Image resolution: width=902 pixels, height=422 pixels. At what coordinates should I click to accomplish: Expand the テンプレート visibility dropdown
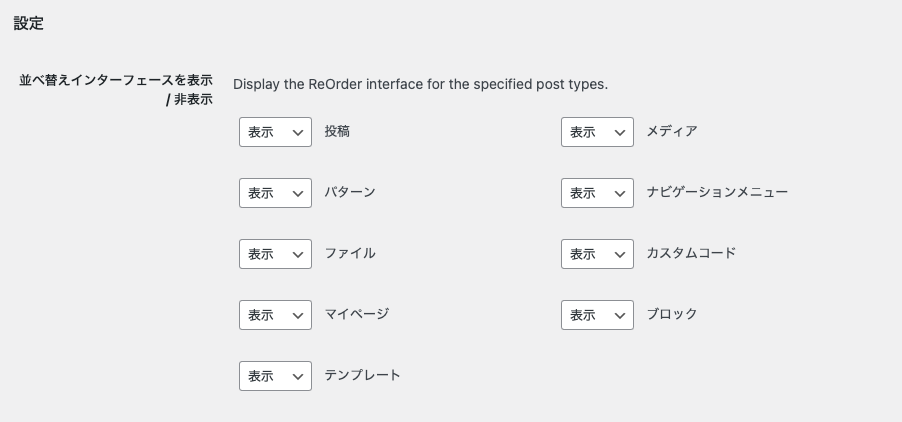pyautogui.click(x=275, y=376)
